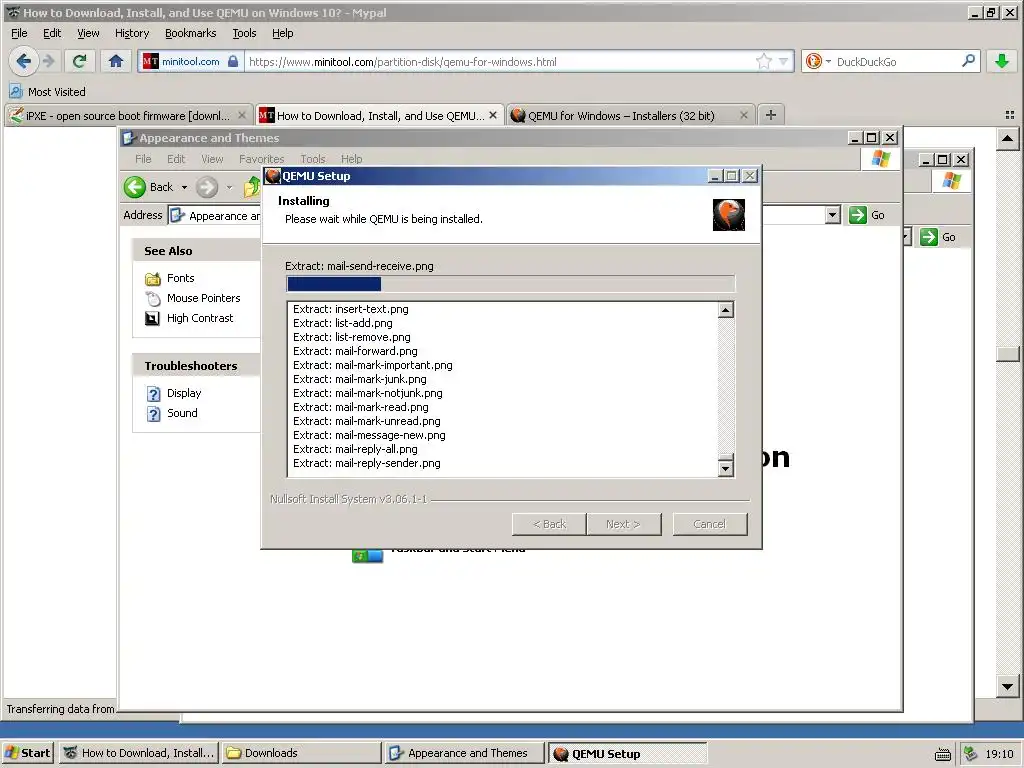Switch to the iPXE open source tab
This screenshot has width=1024, height=768.
click(x=129, y=116)
